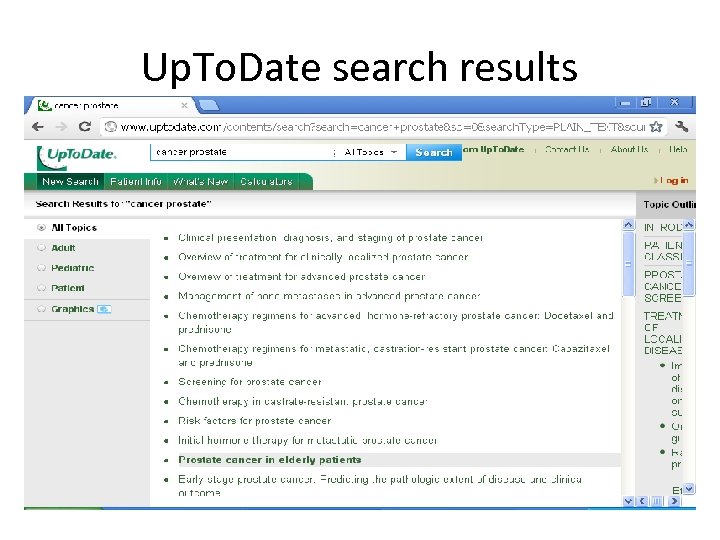Viewport: 720px width, 540px height.
Task: Click the PROSTATE CANCER SCREENING outline entry
Action: point(663,287)
